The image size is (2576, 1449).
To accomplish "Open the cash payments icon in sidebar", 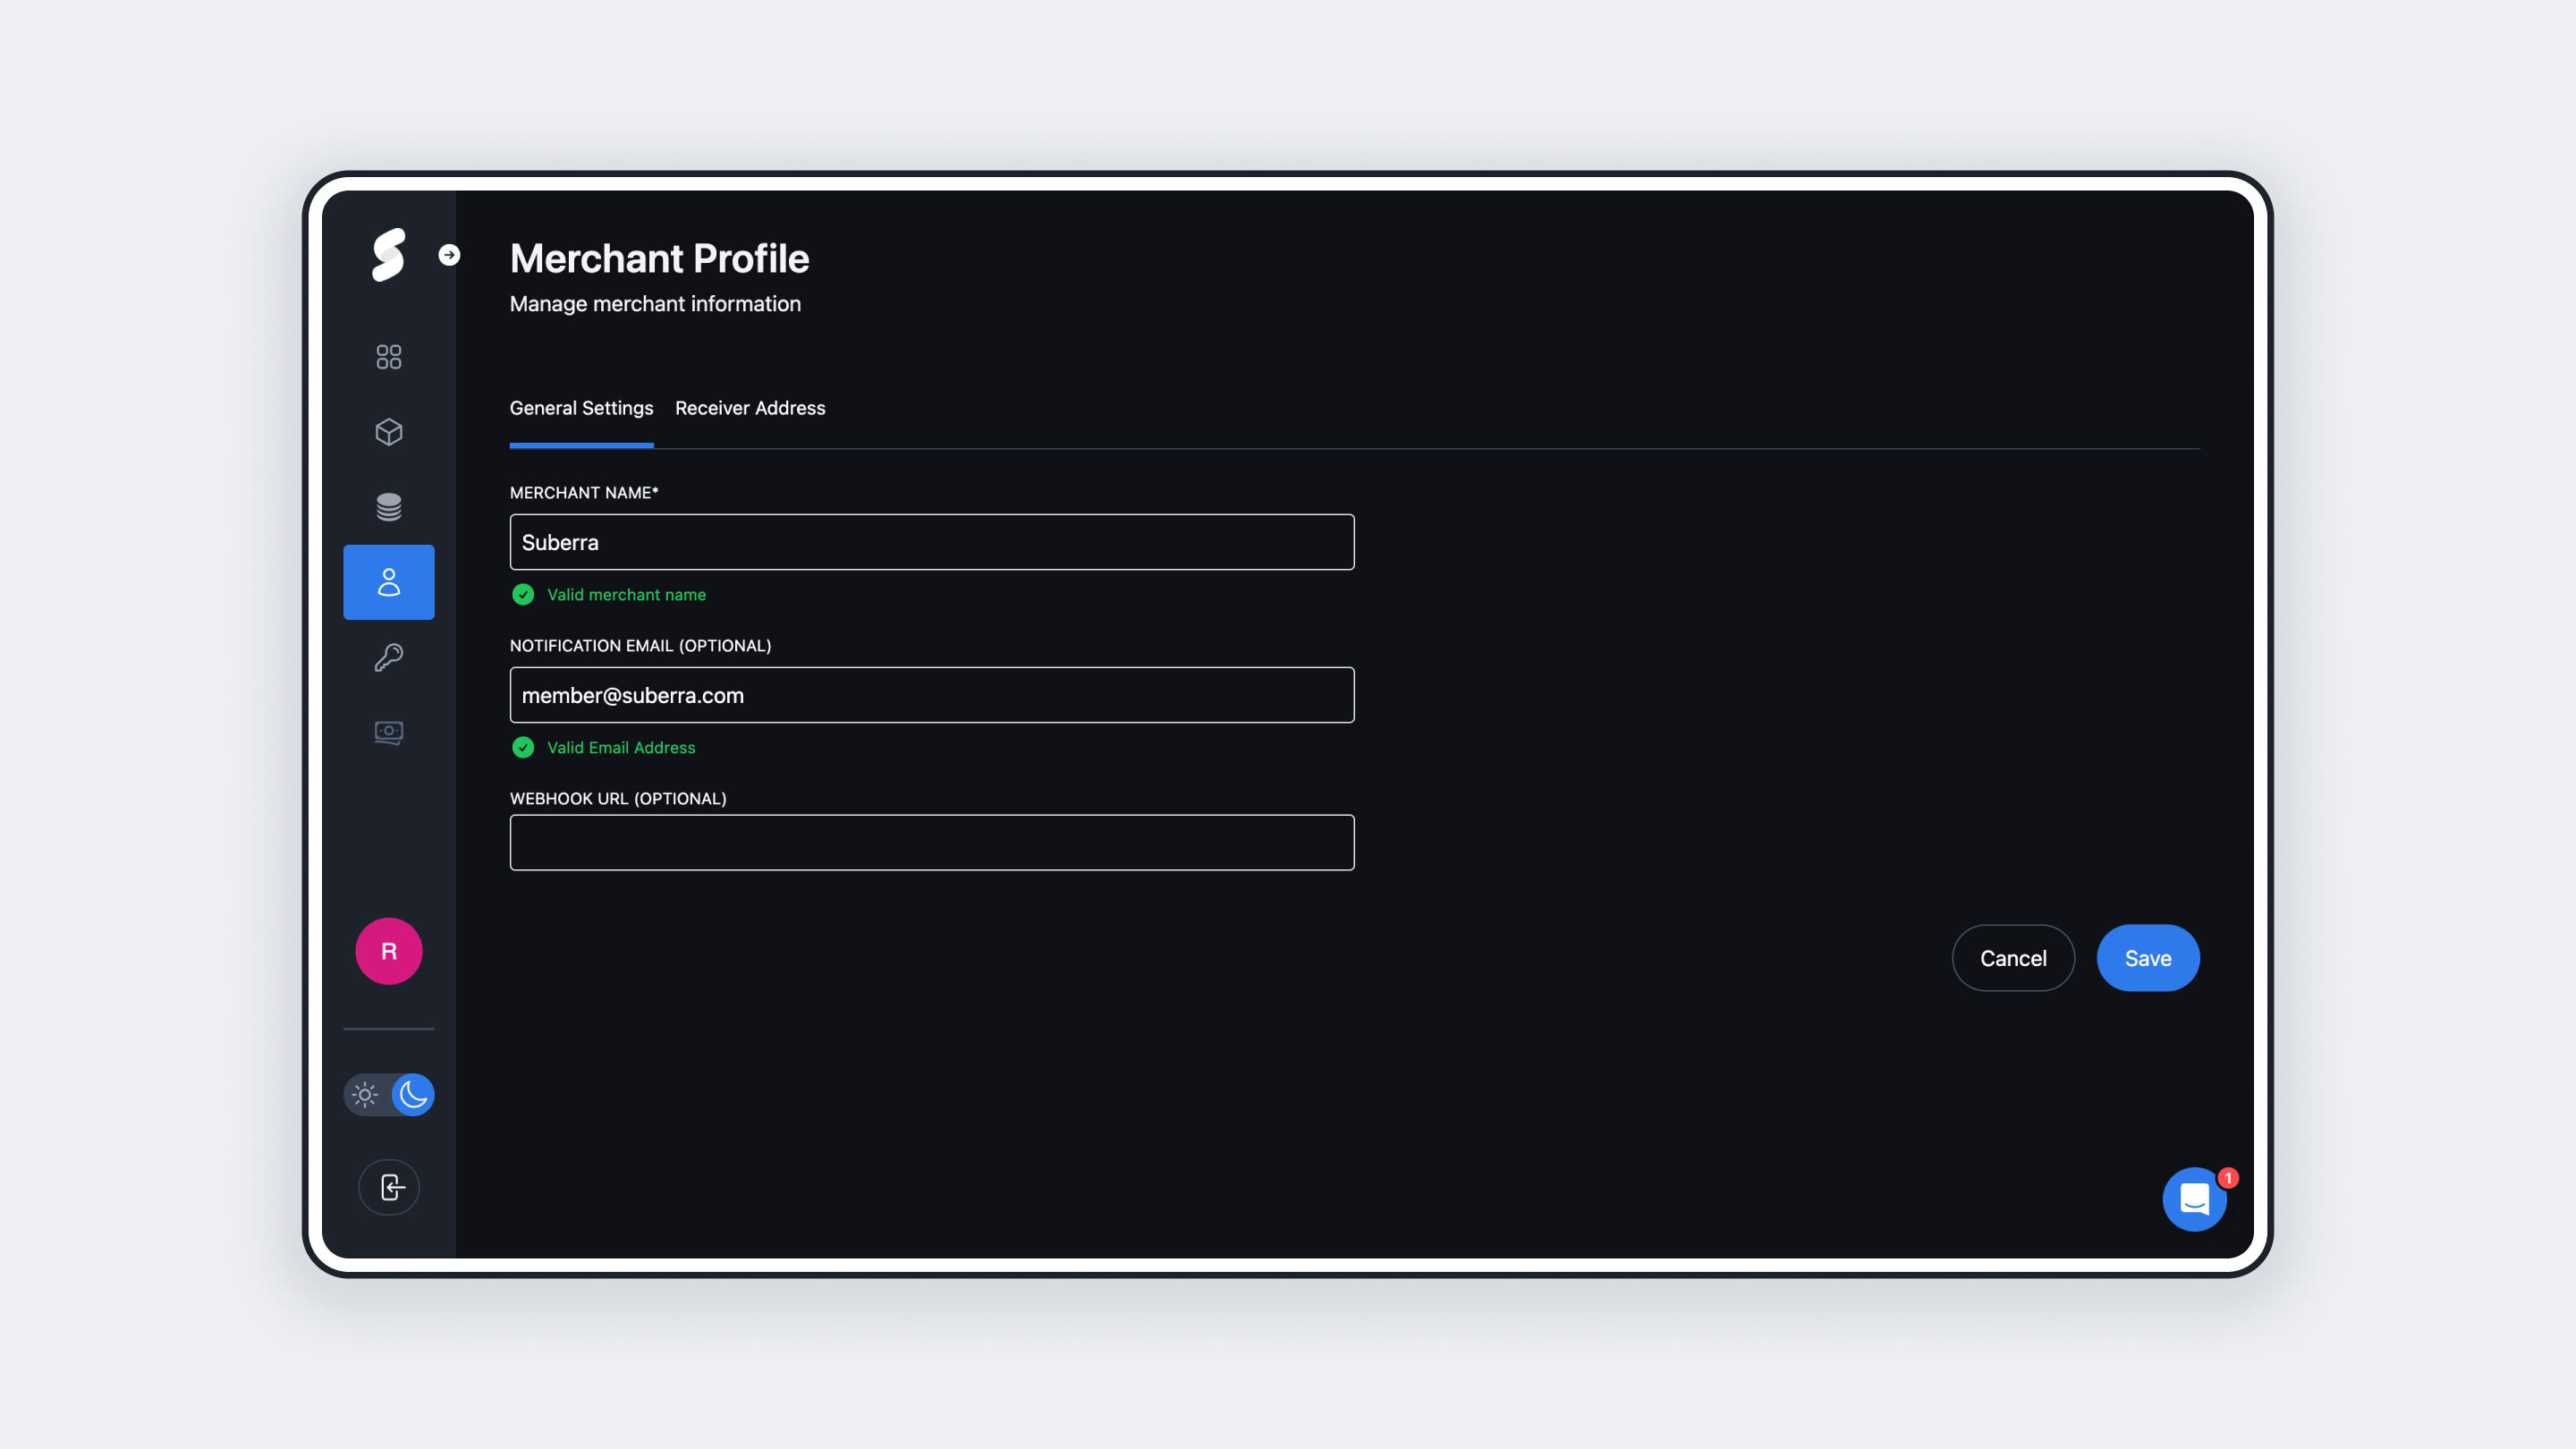I will pos(388,732).
